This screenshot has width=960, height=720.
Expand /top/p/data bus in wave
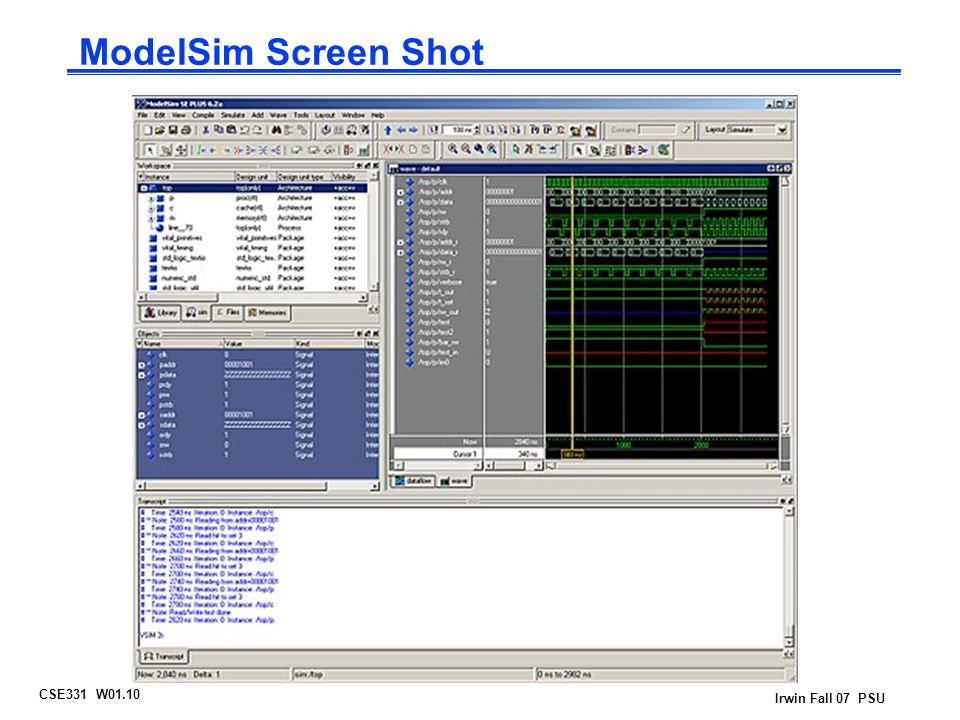[x=400, y=202]
